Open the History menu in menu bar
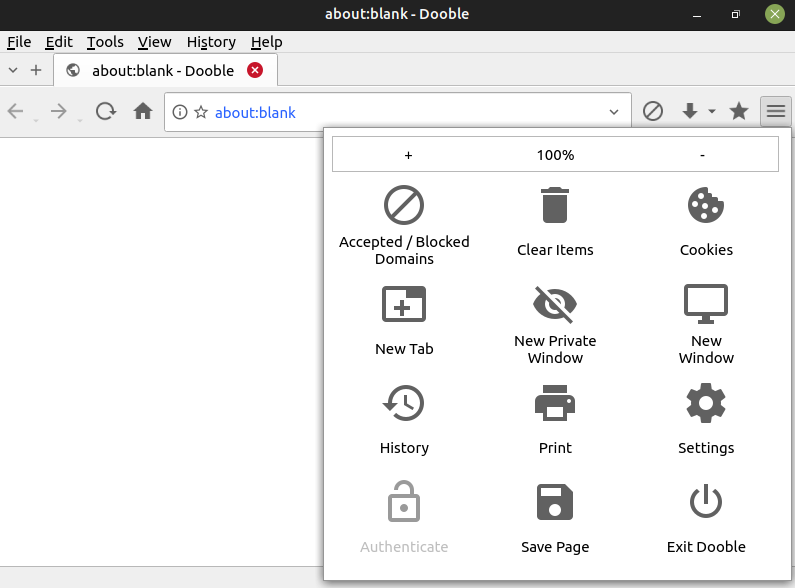This screenshot has width=795, height=588. 211,42
